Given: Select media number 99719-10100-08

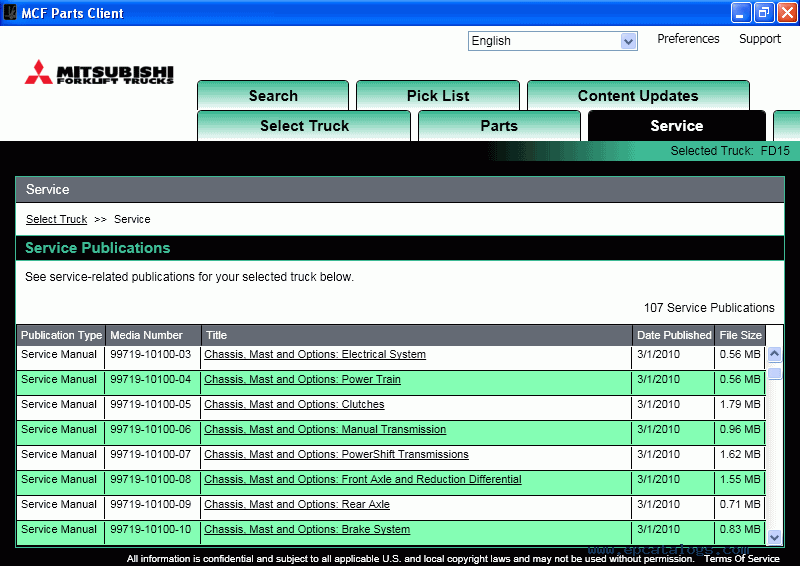Looking at the screenshot, I should point(151,479).
